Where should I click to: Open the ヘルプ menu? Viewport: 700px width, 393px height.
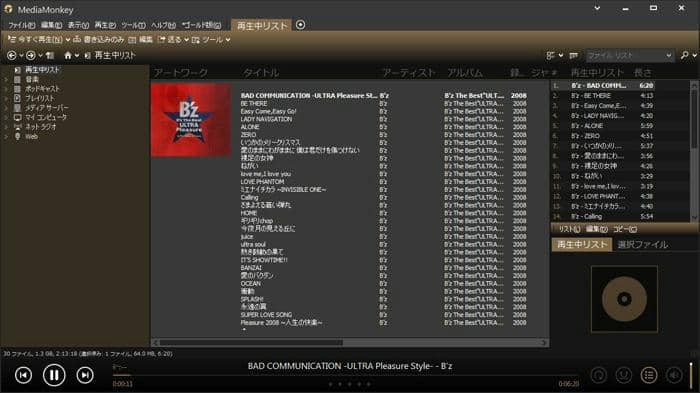163,25
